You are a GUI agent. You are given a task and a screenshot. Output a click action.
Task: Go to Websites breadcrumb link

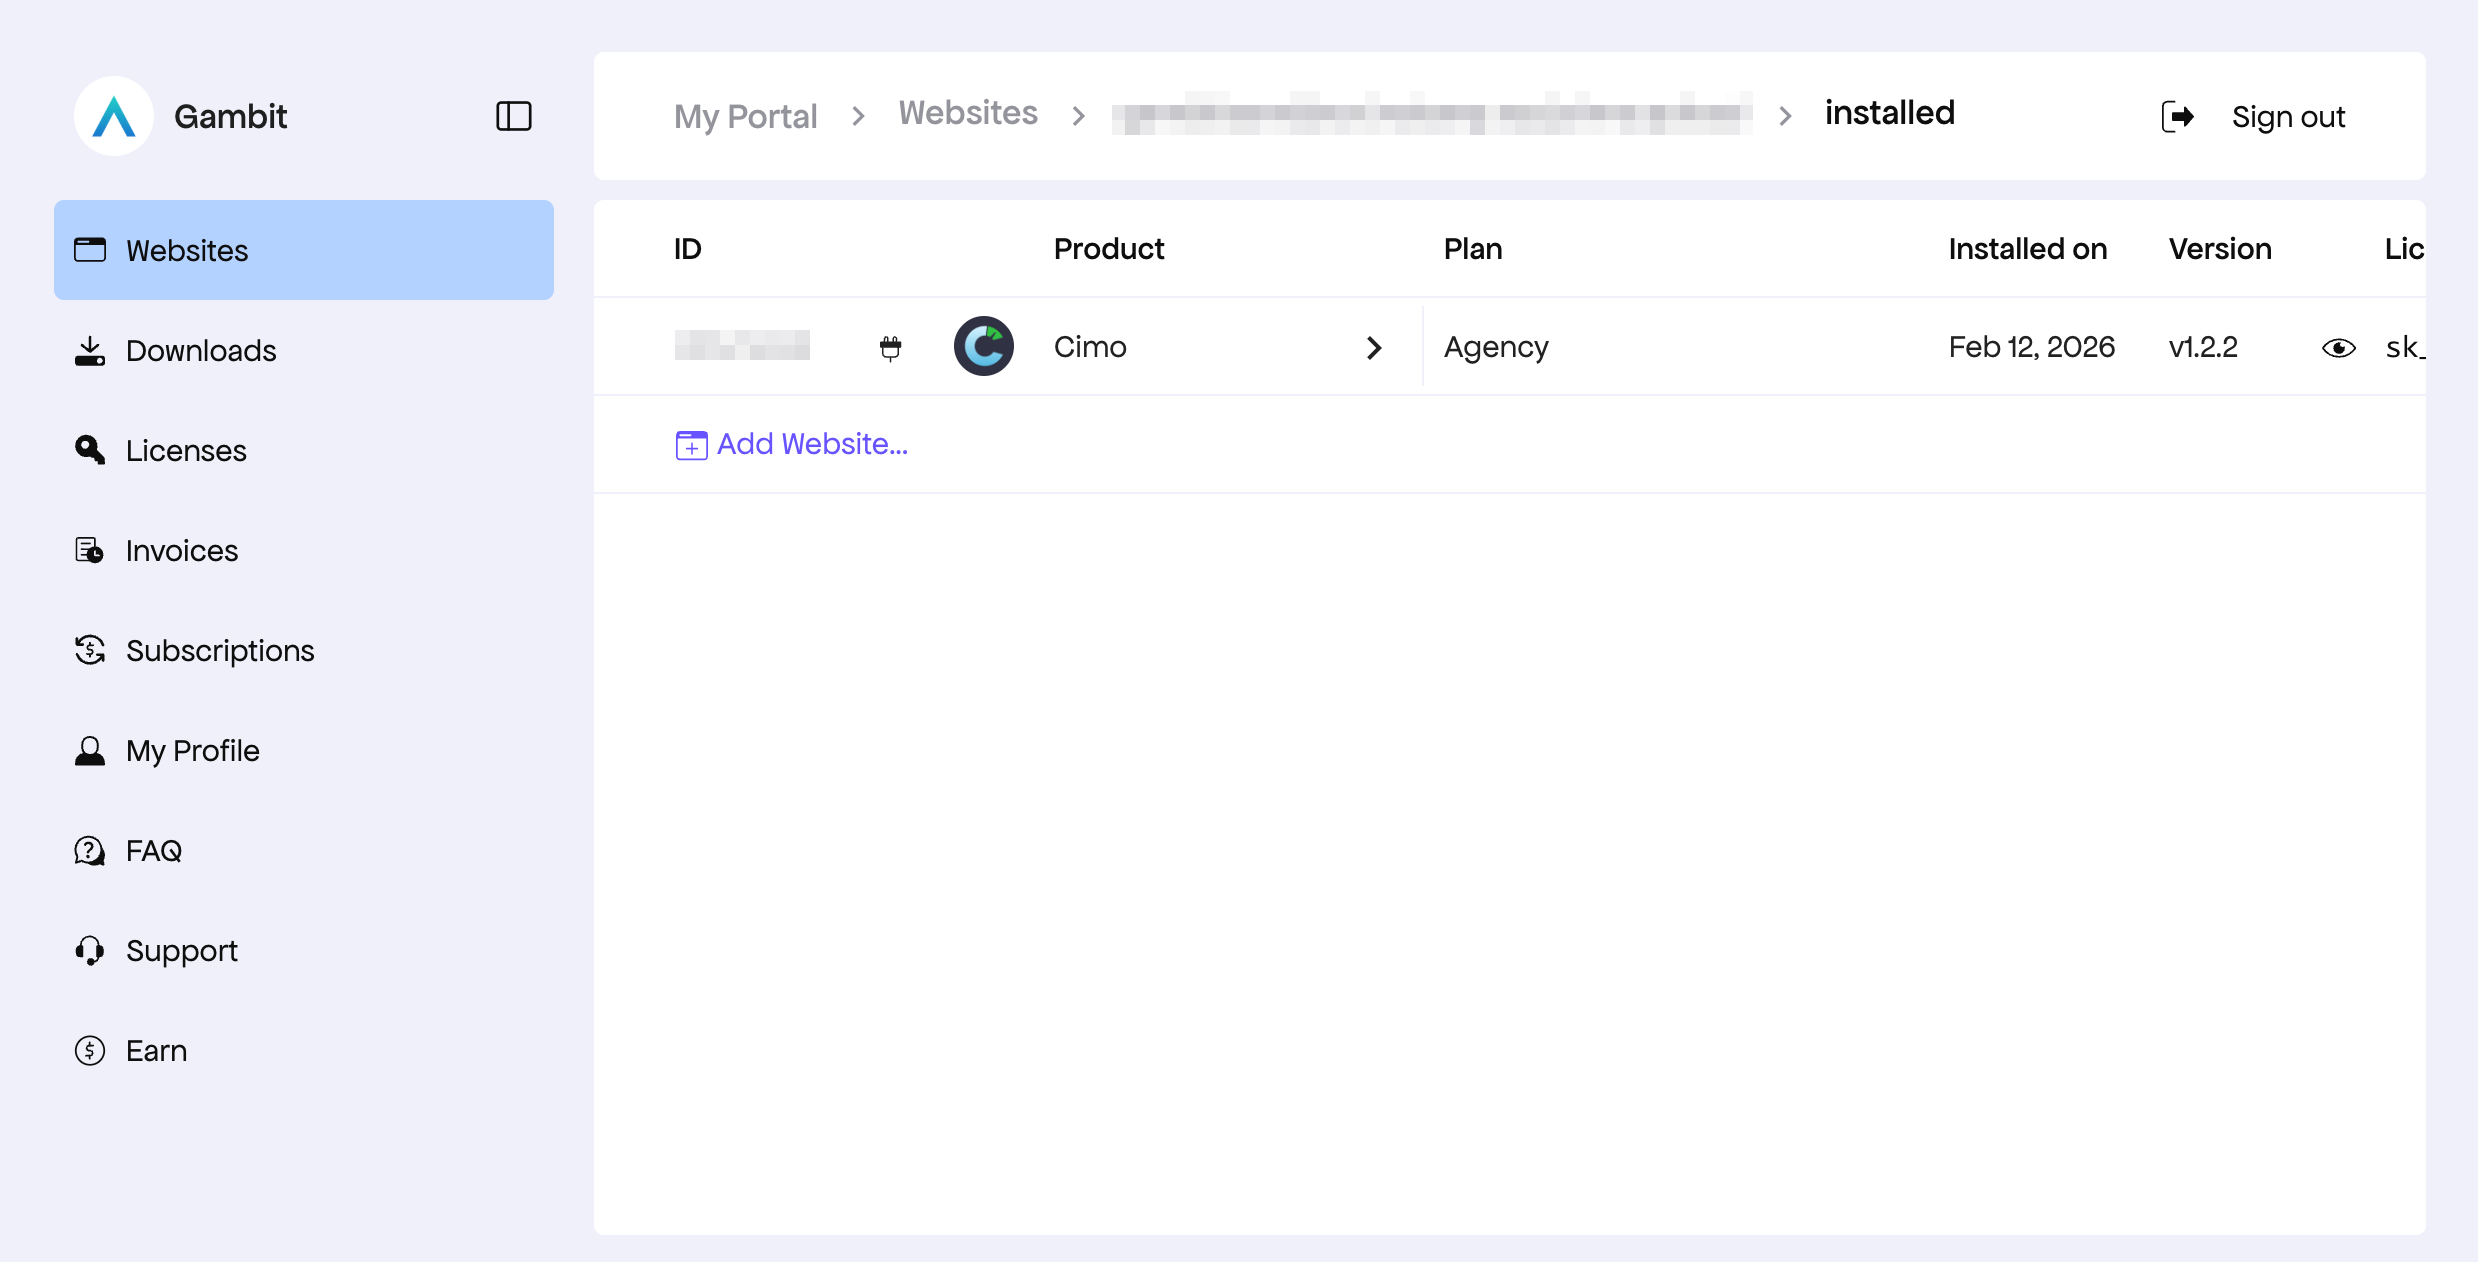click(967, 114)
